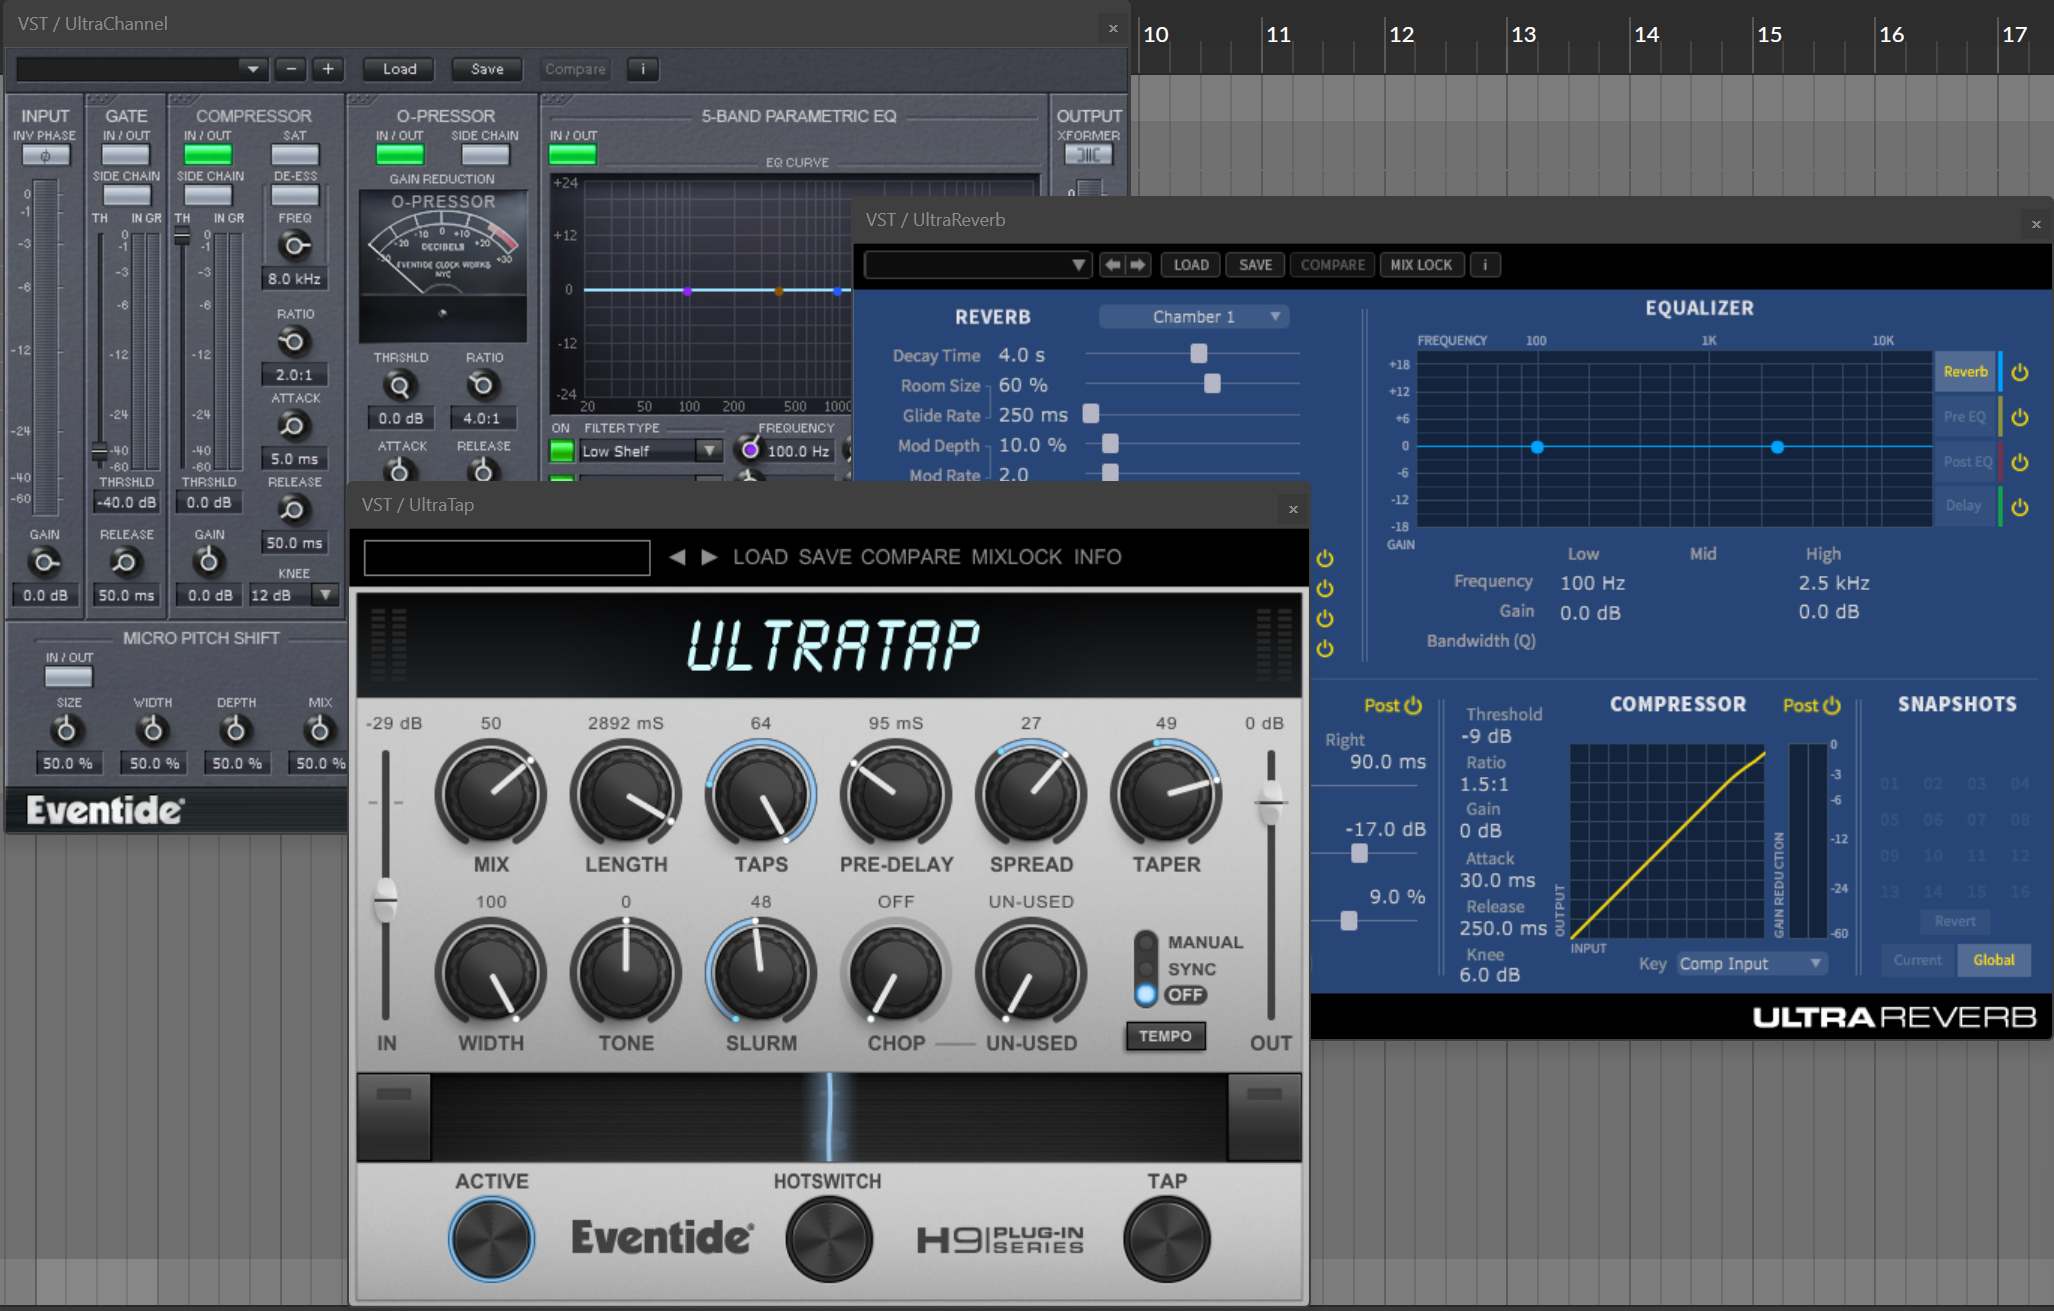Enable the Gate IN/OUT toggle in UltraChannel
The width and height of the screenshot is (2054, 1311).
point(125,153)
